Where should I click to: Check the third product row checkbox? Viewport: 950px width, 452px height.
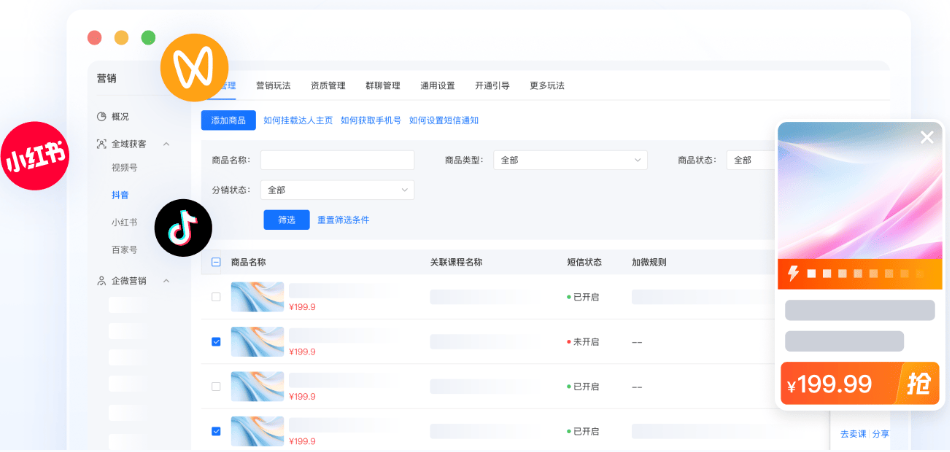[216, 387]
